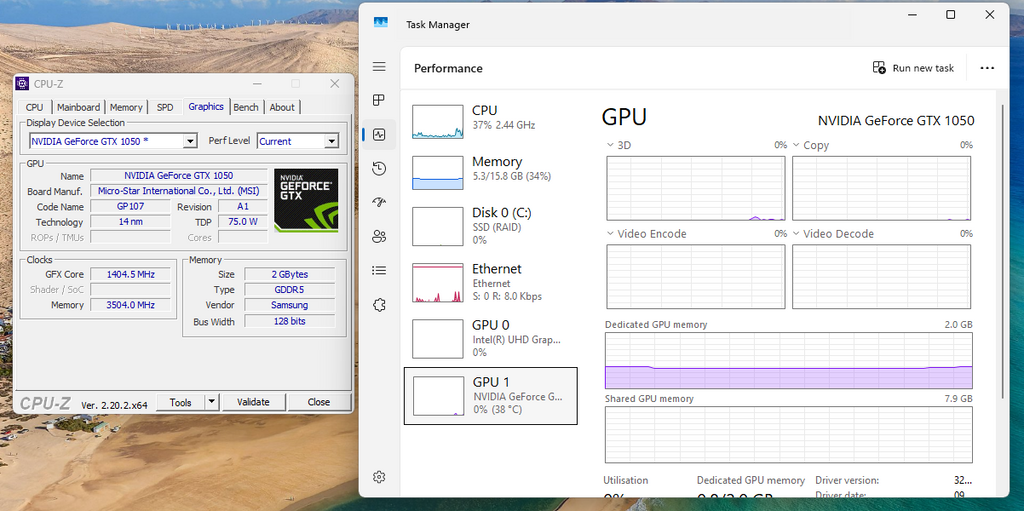Maximize the Task Manager window
Viewport: 1024px width, 511px height.
coord(951,14)
